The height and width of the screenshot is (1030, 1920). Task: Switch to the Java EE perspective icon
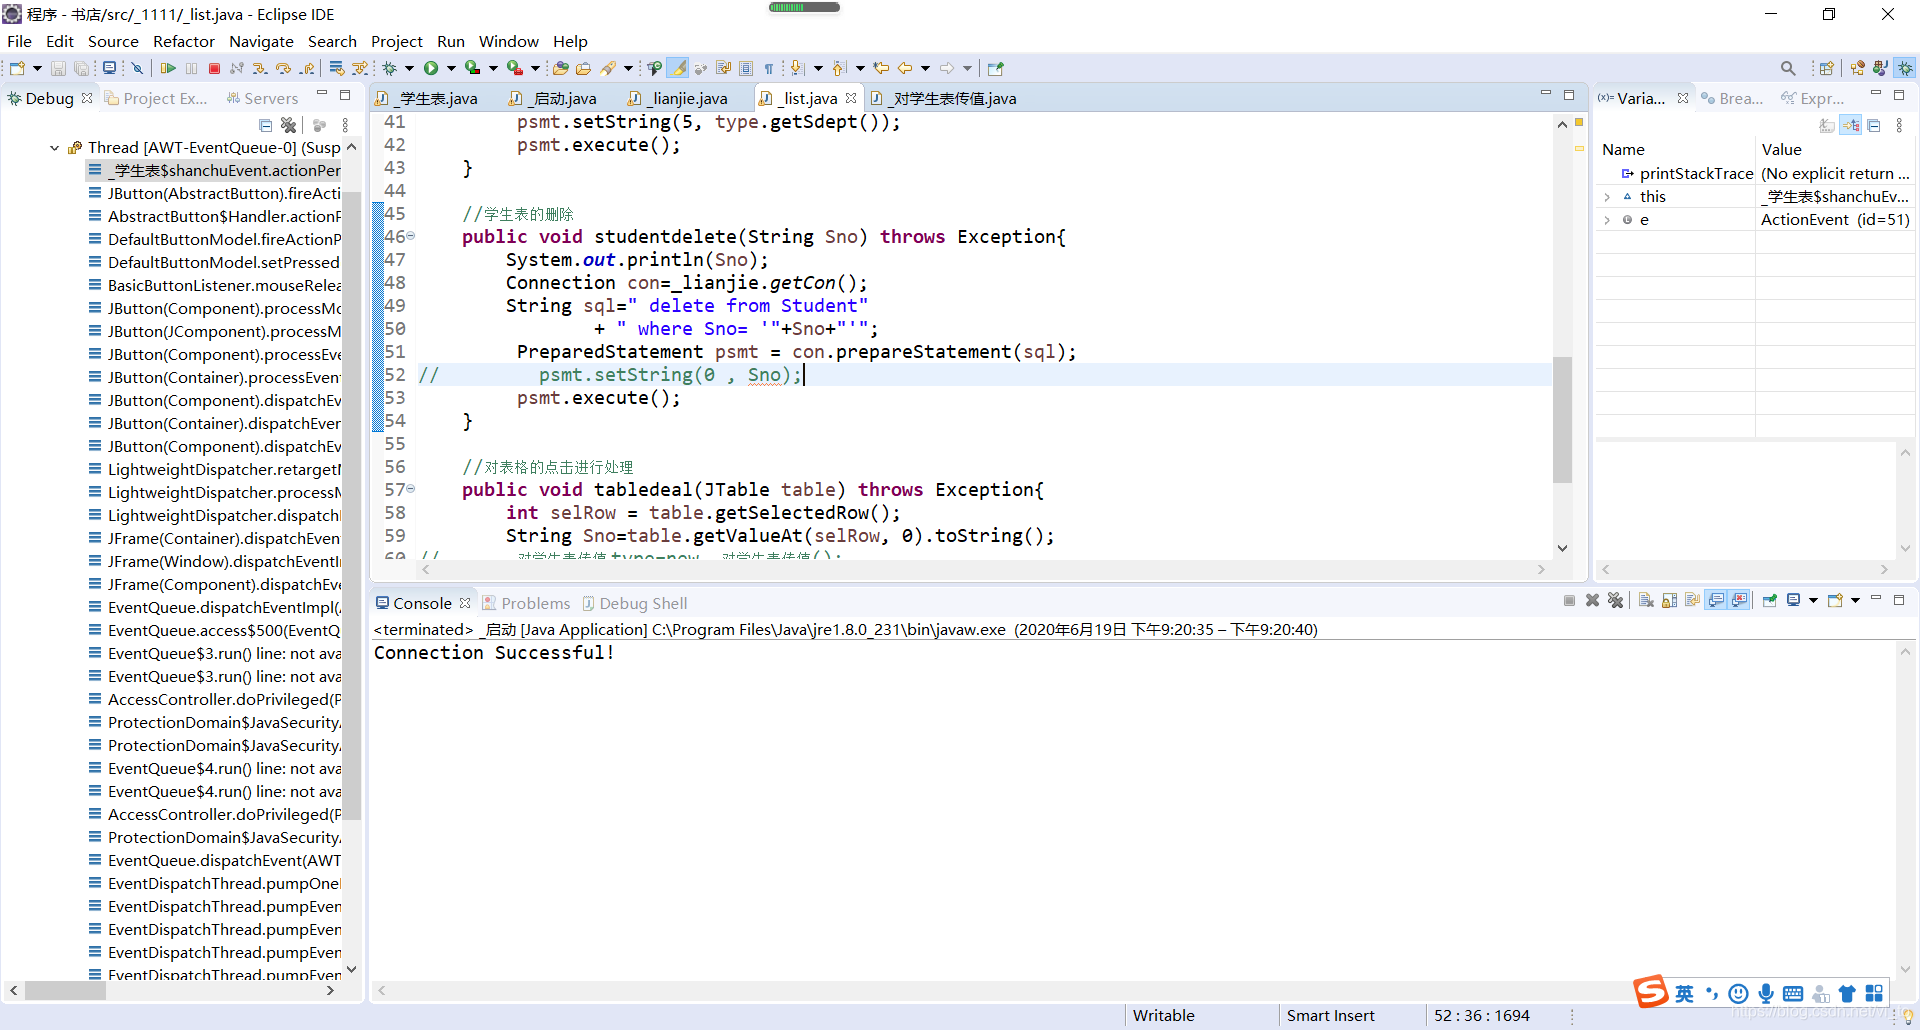[1858, 68]
